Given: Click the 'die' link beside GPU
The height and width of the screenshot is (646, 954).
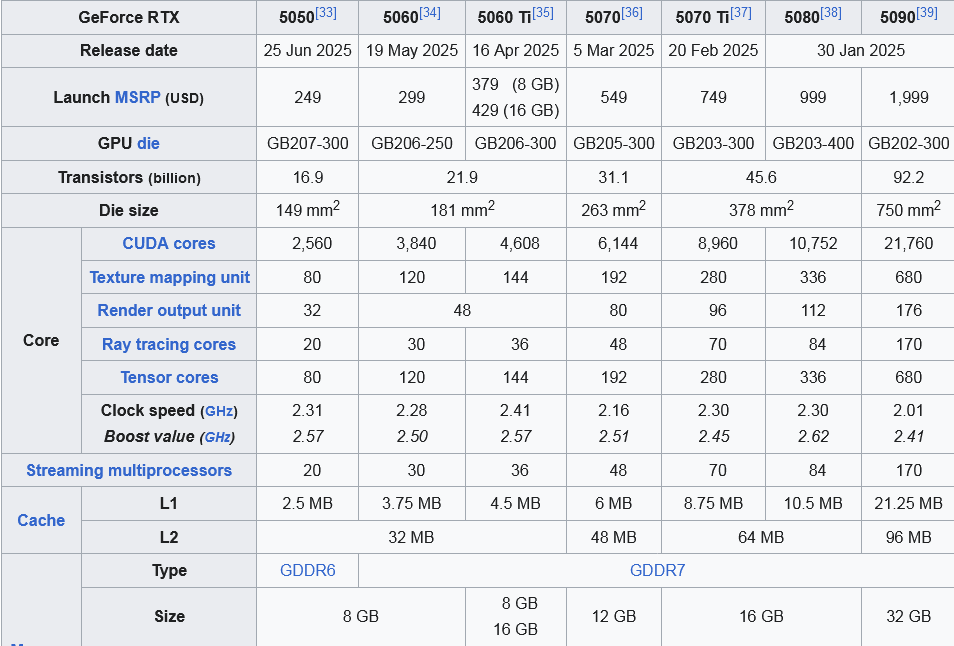Looking at the screenshot, I should (148, 143).
